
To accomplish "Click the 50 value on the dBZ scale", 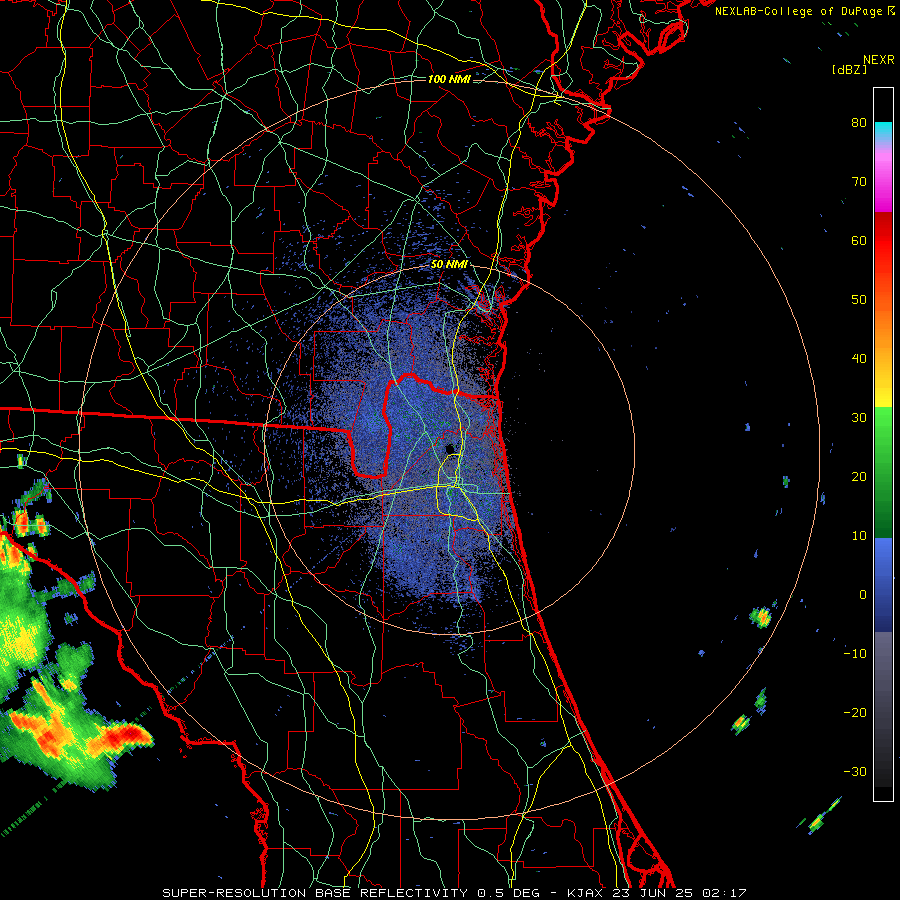I will pyautogui.click(x=859, y=300).
